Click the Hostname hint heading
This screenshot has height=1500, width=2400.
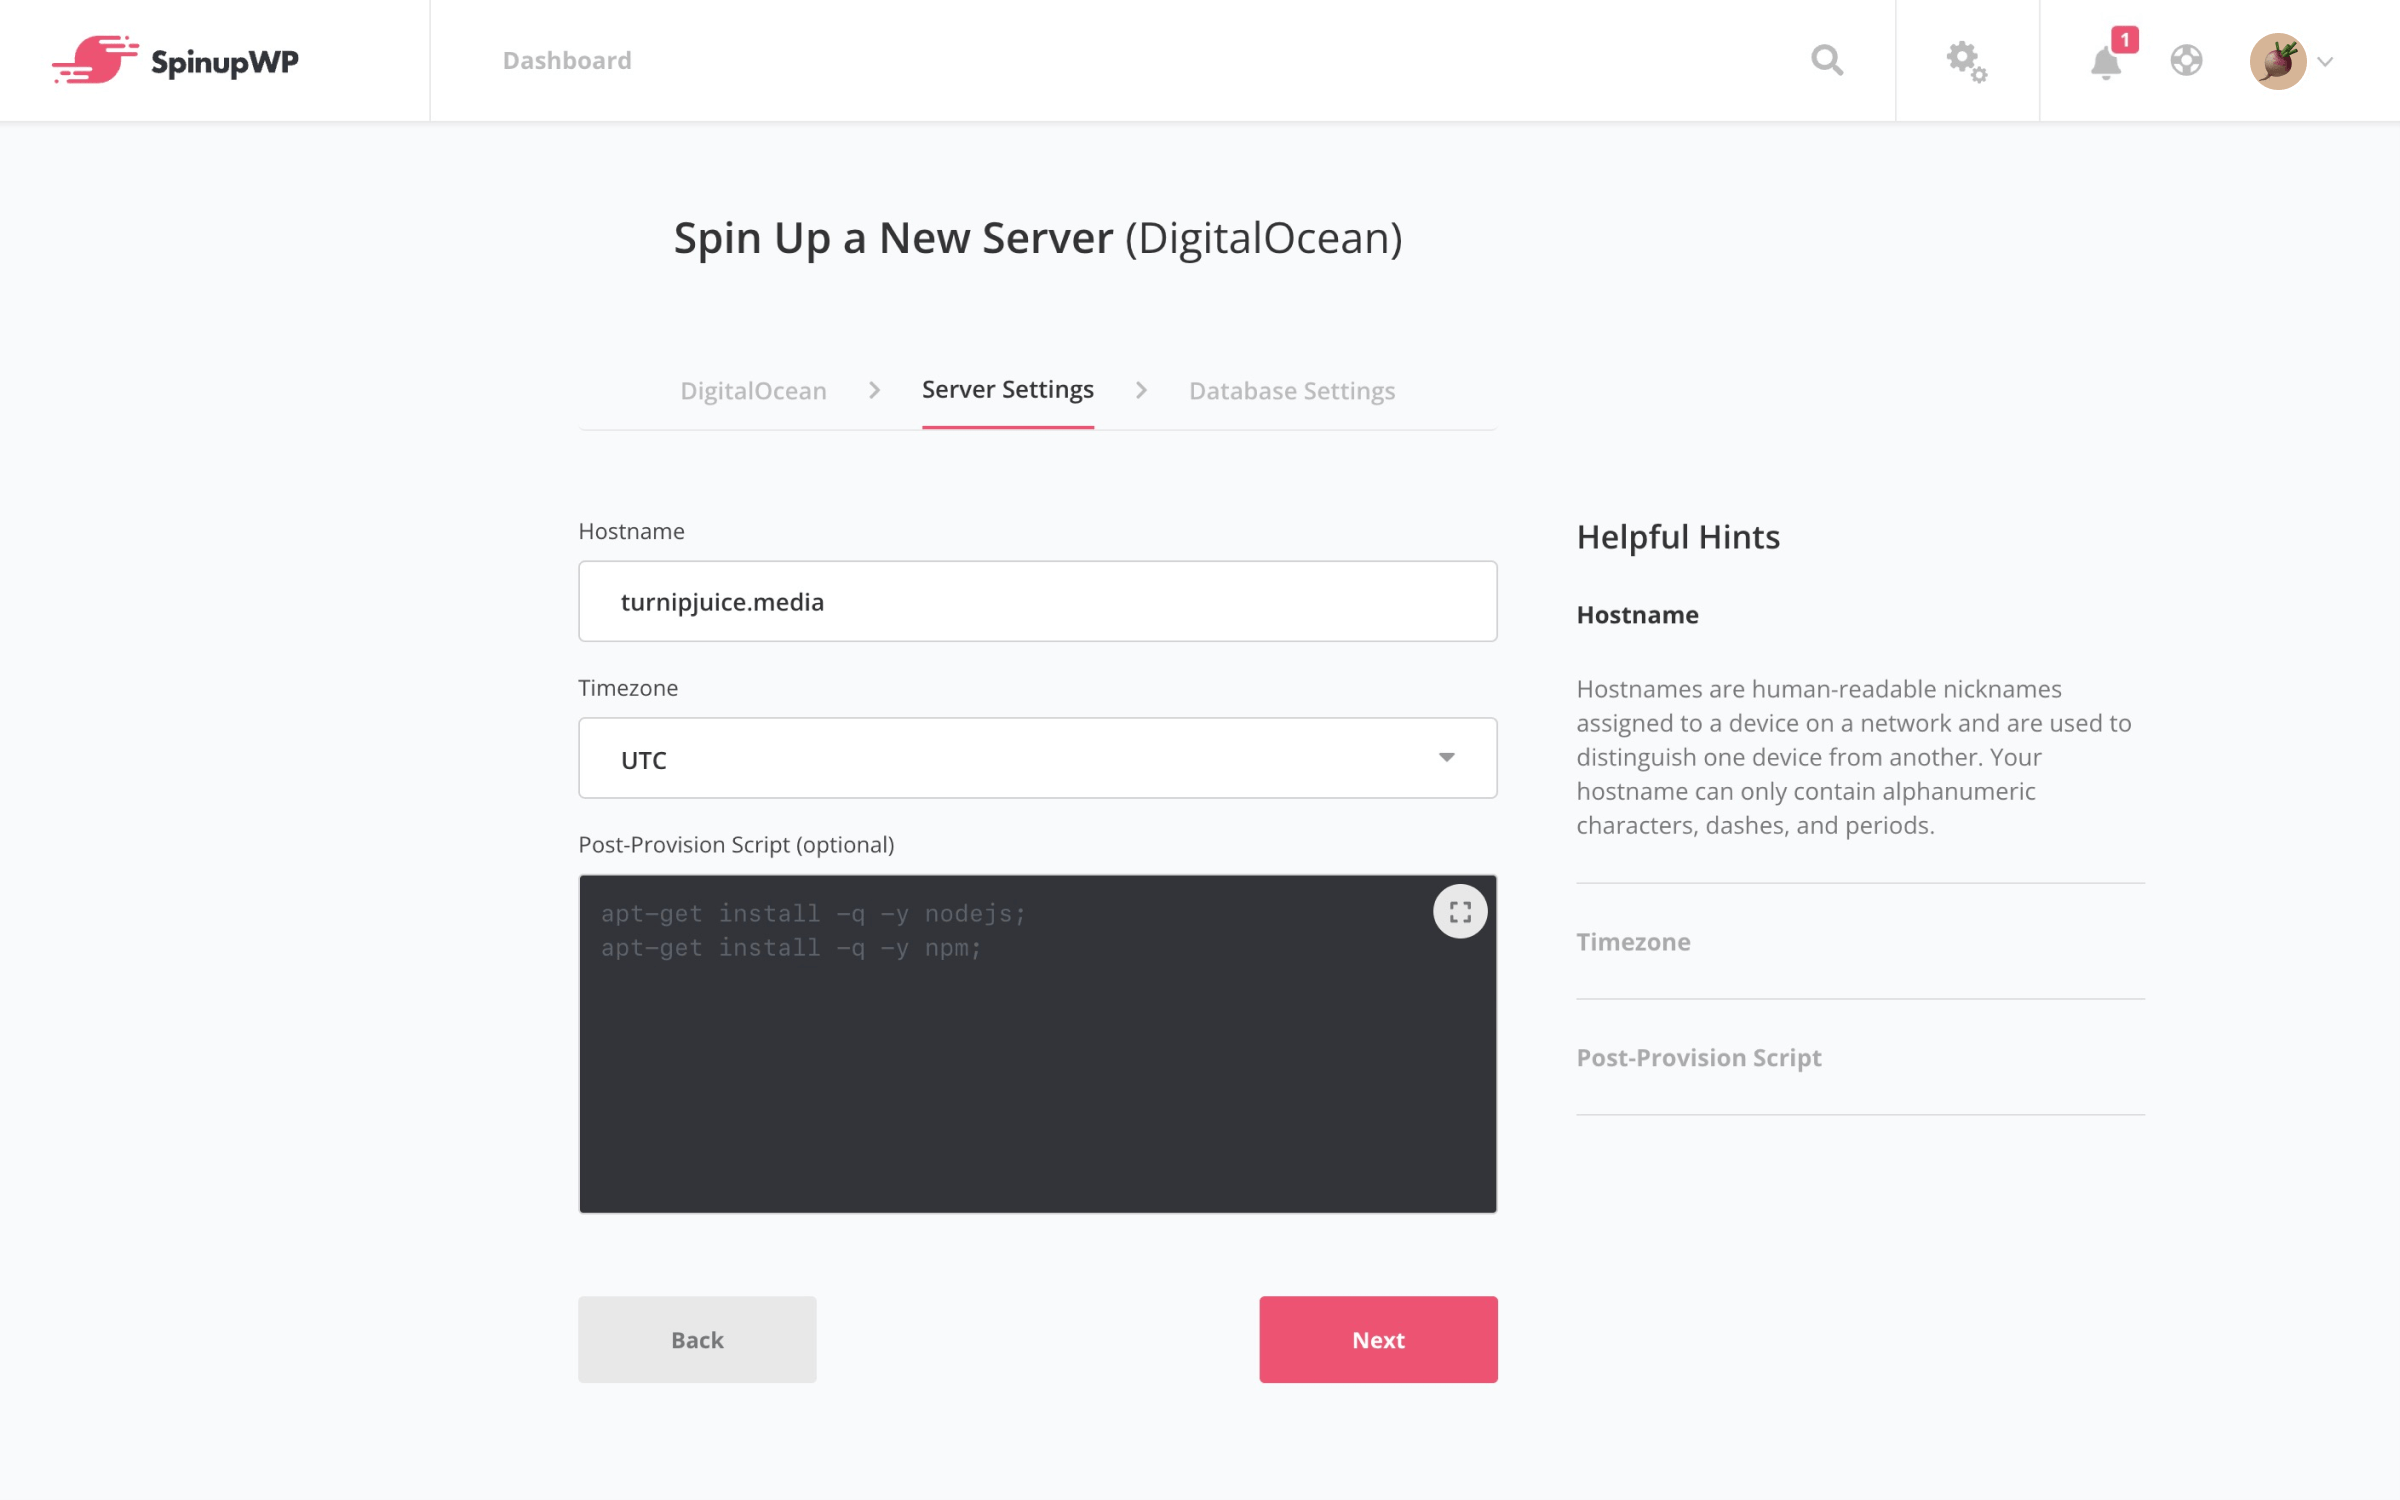point(1637,614)
